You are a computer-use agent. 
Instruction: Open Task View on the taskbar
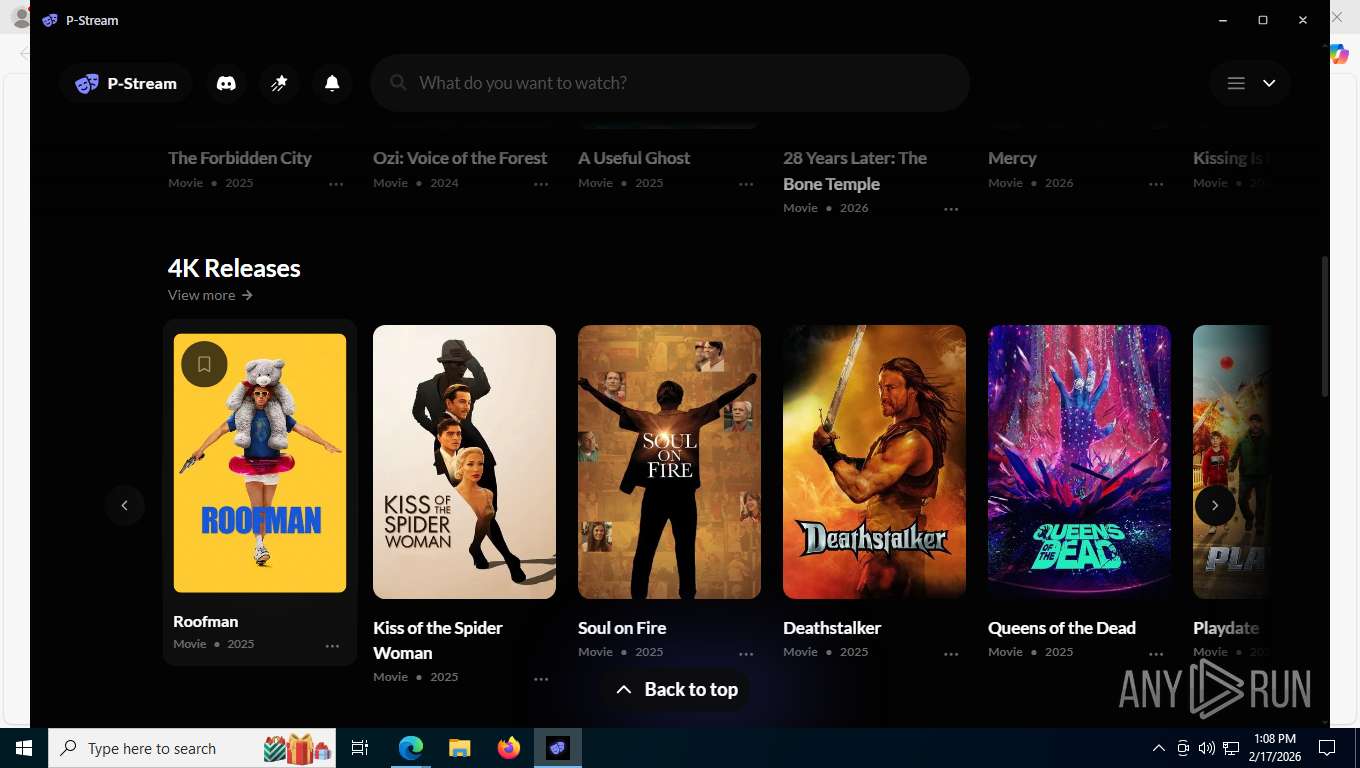click(360, 748)
